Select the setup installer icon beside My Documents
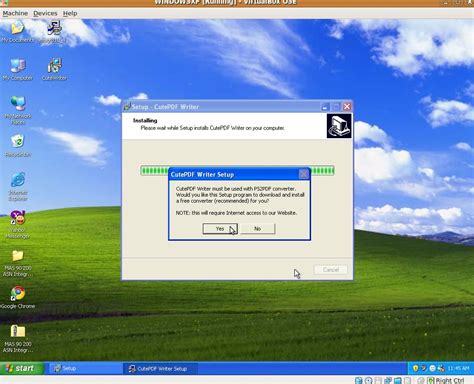Viewport: 474px width, 384px height. pyautogui.click(x=54, y=32)
